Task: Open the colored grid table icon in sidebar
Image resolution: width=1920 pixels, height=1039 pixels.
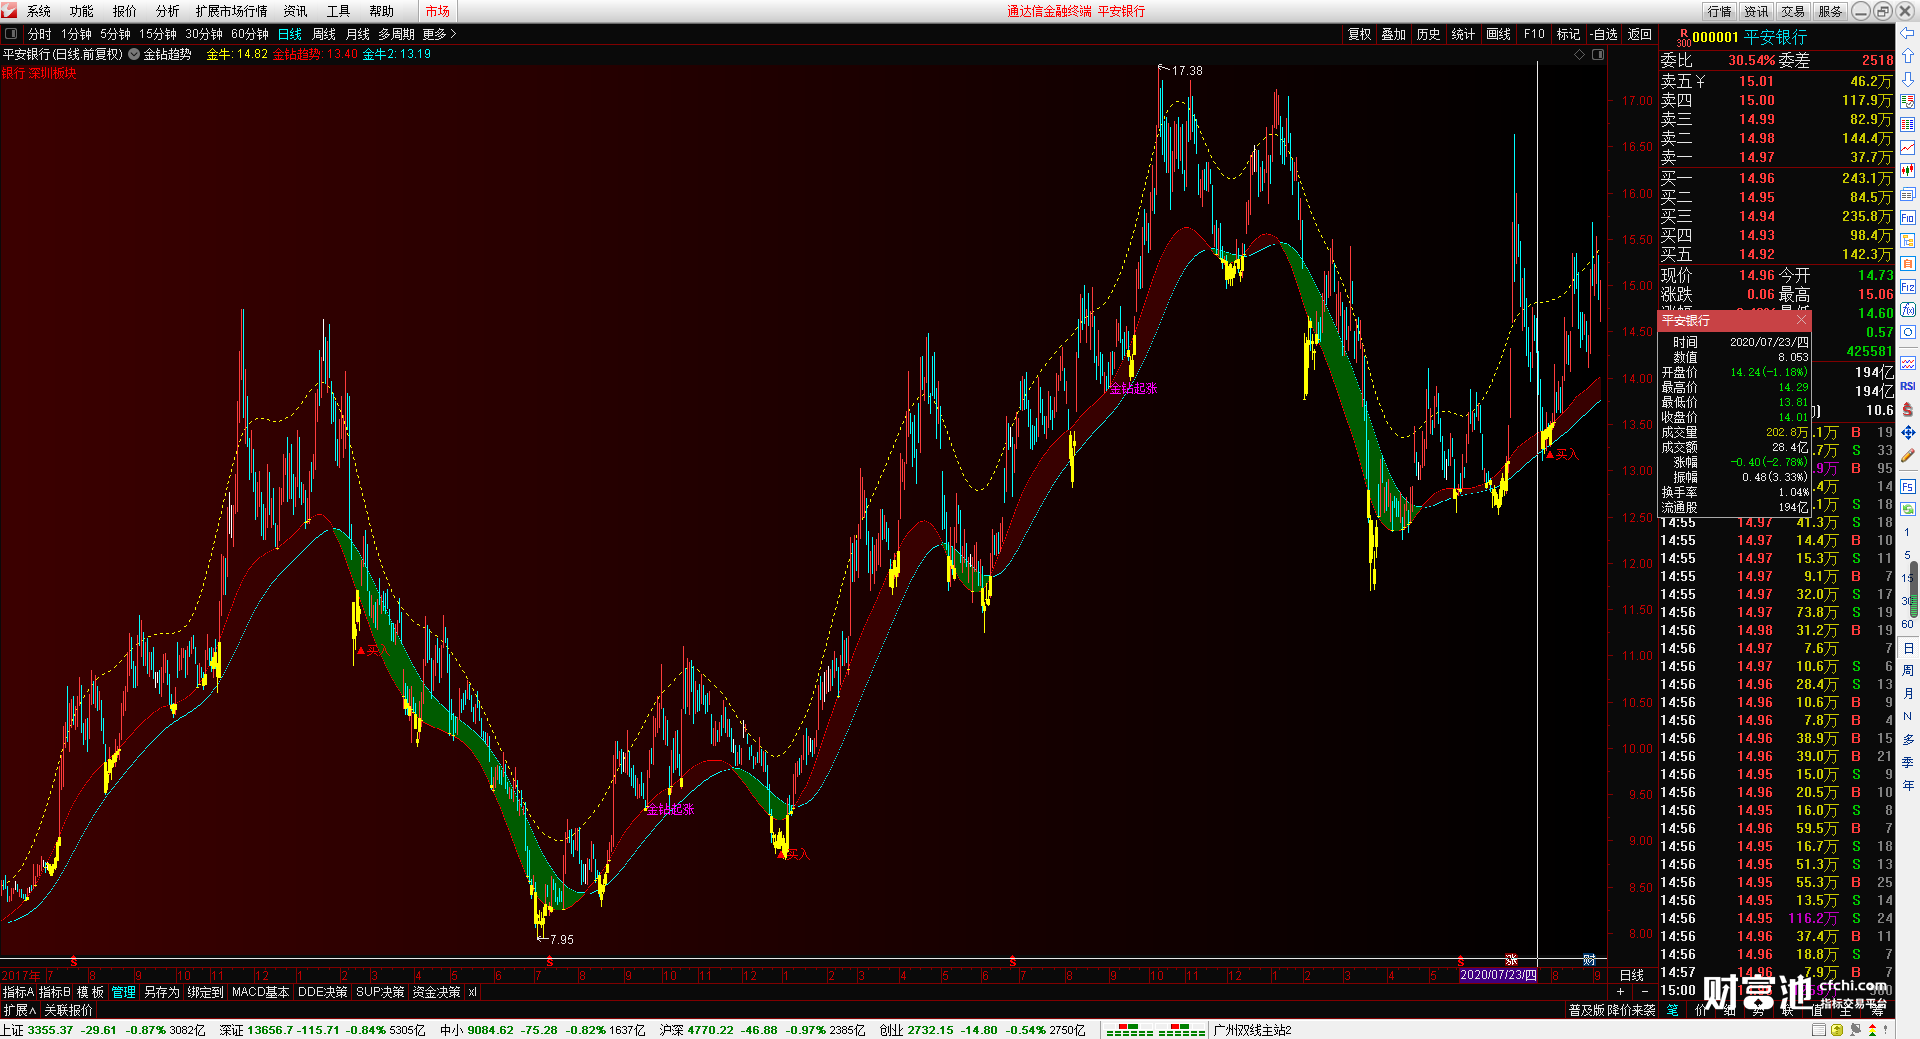Action: coord(1907,124)
